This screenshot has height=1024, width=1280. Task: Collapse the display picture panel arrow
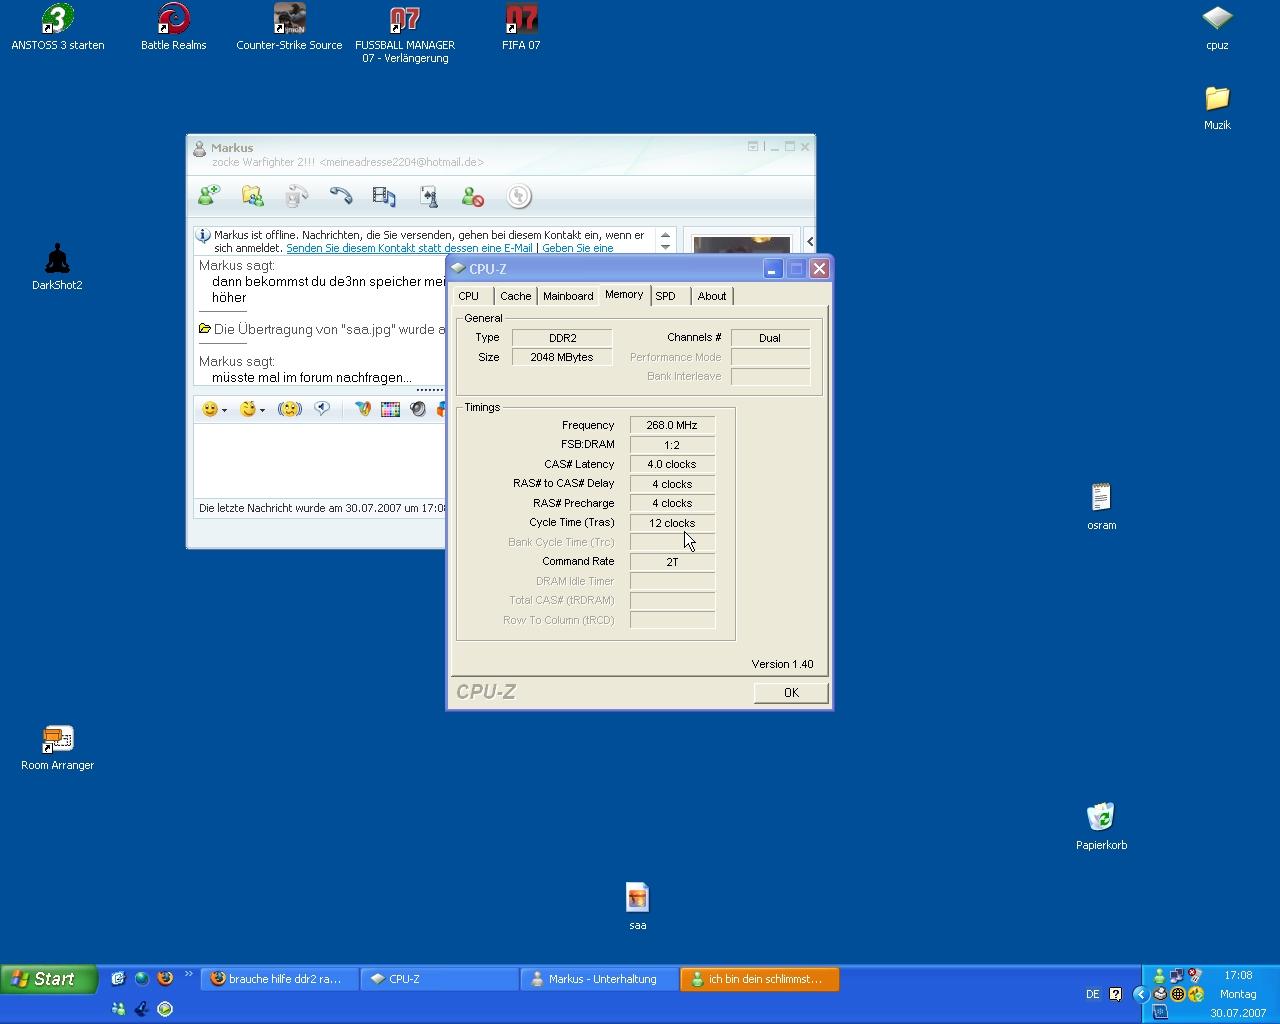click(x=810, y=241)
